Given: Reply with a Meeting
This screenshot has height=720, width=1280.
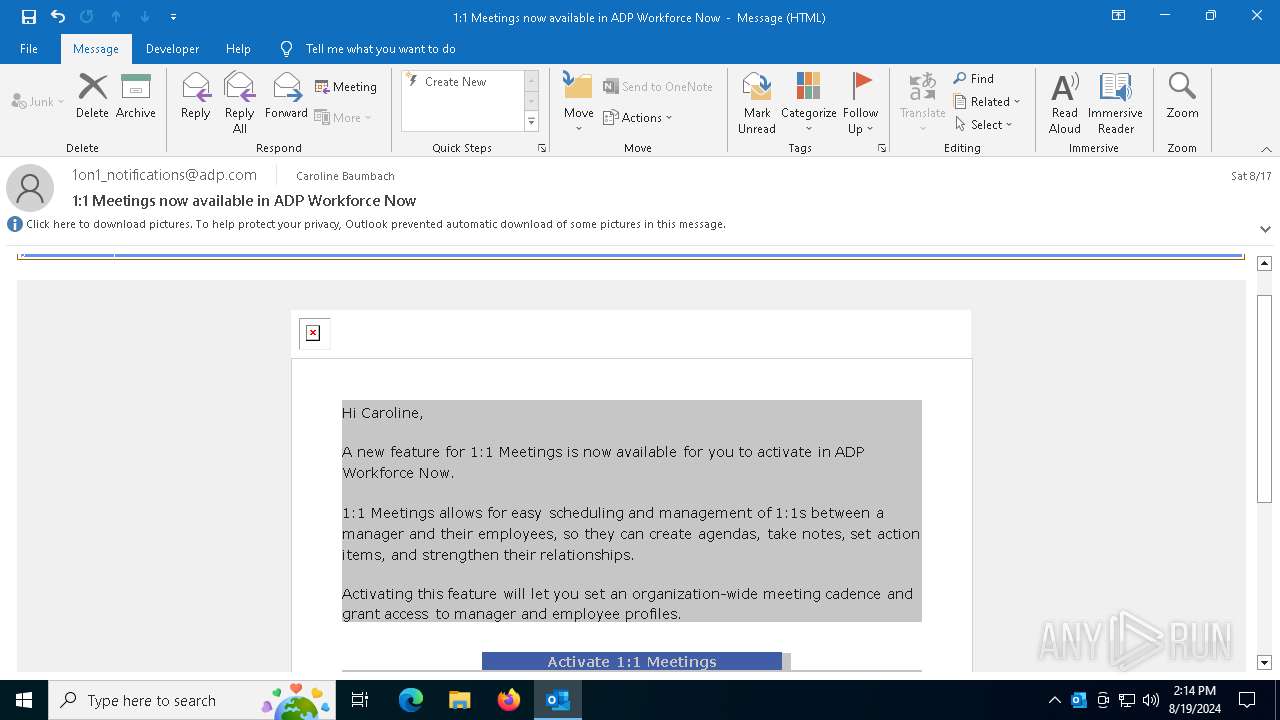Looking at the screenshot, I should click(346, 87).
